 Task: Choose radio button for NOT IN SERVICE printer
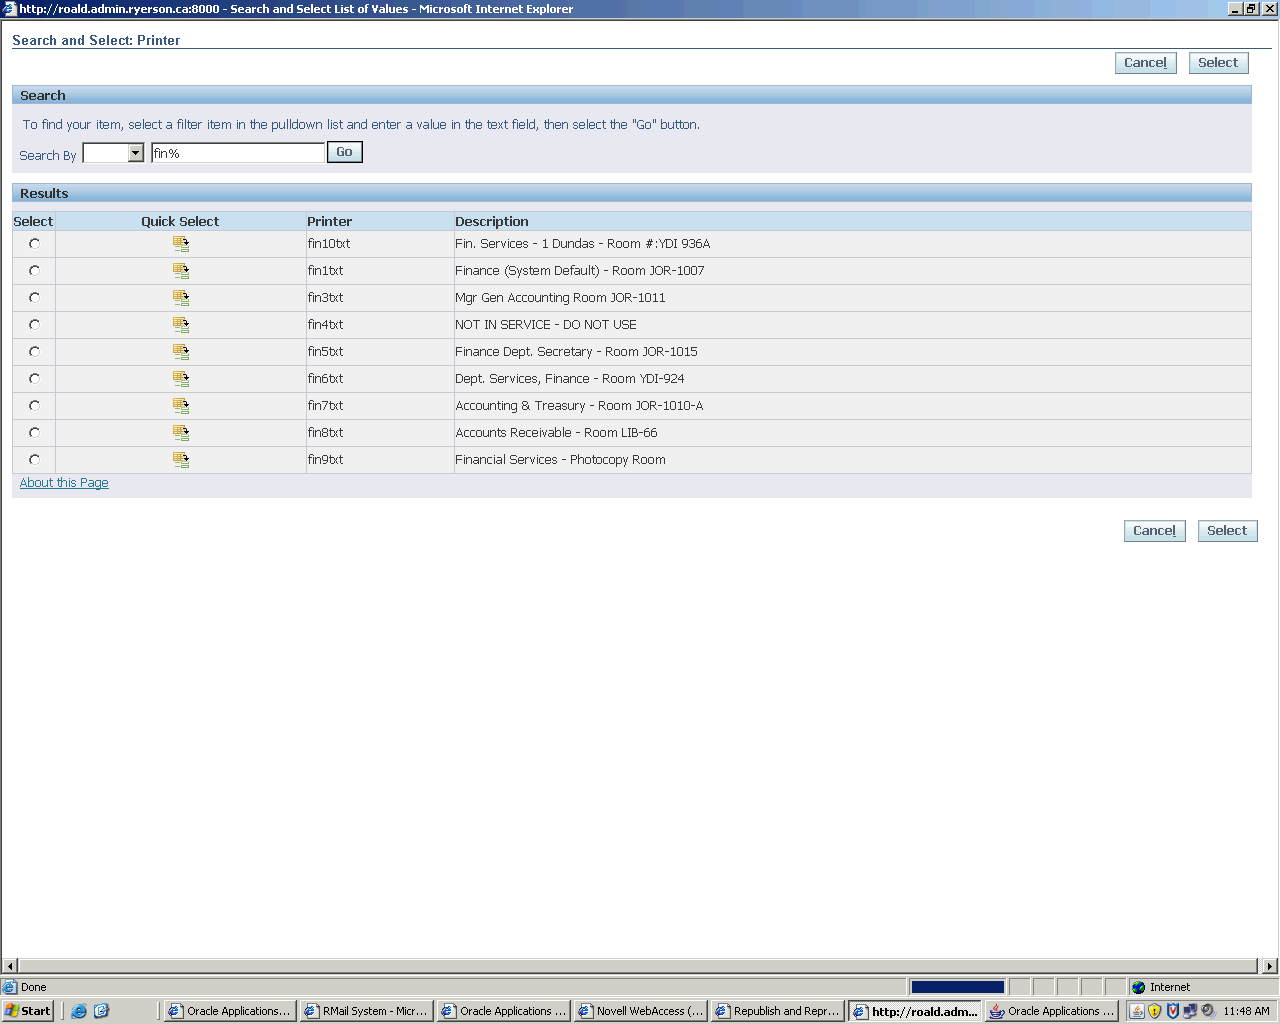(35, 325)
